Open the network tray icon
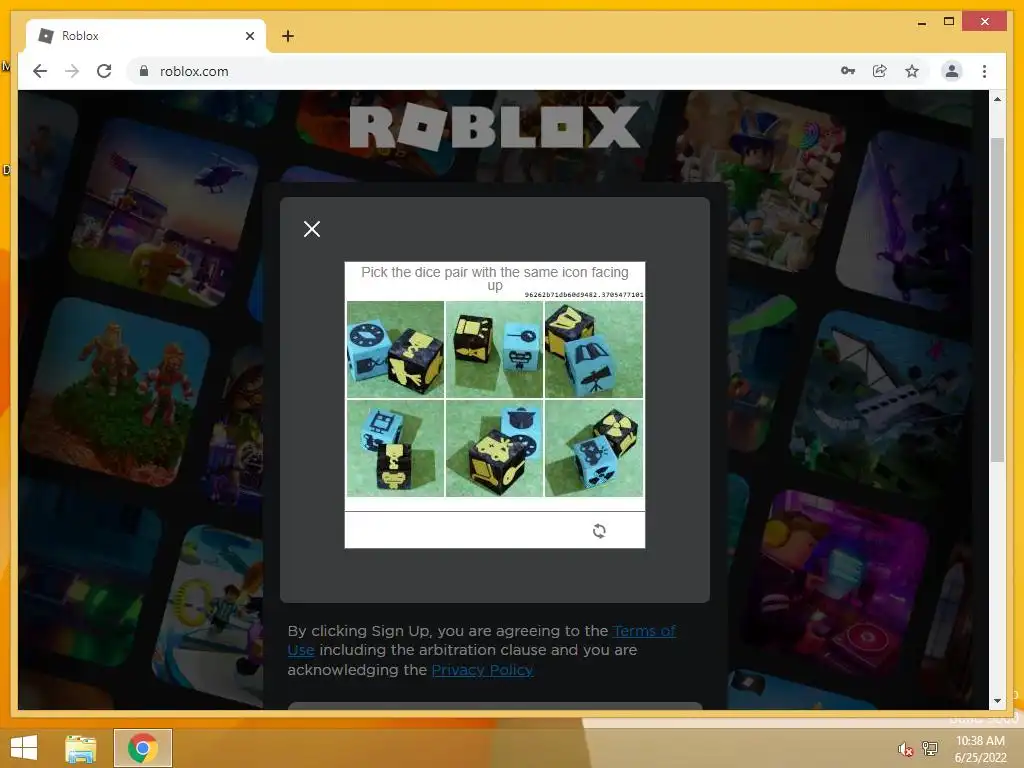Image resolution: width=1024 pixels, height=768 pixels. (x=930, y=748)
